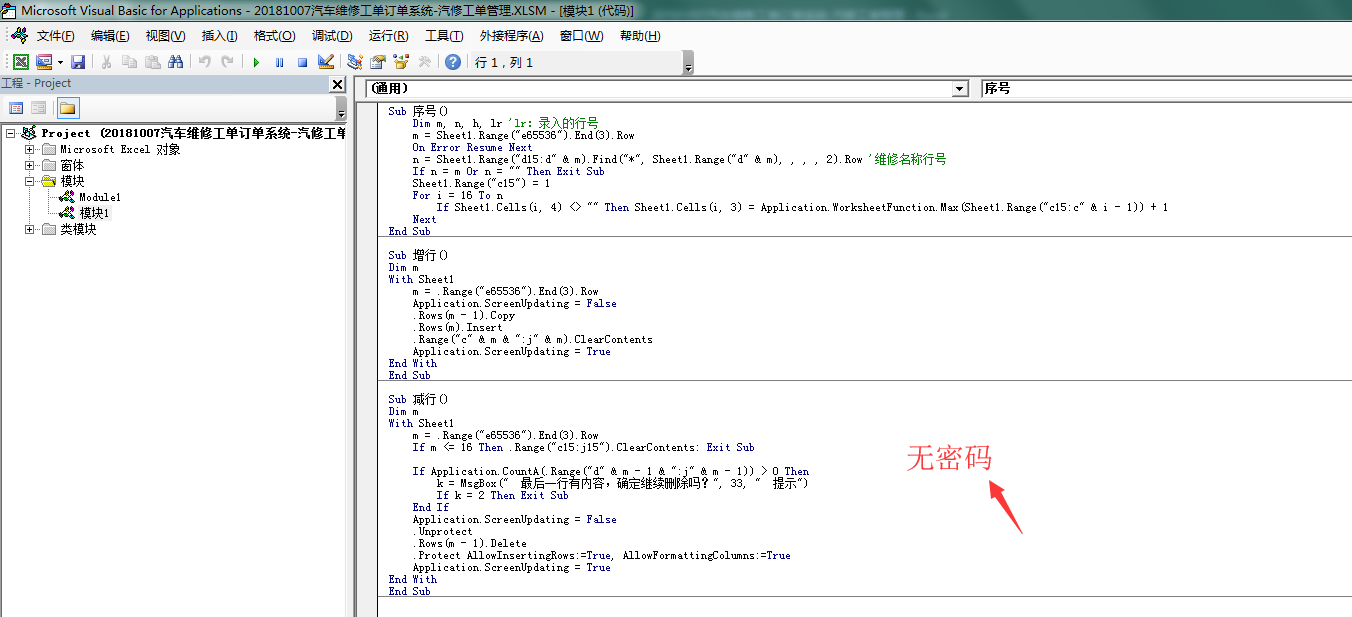
Task: Expand the Microsoft Excel 对象 folder
Action: click(x=30, y=149)
